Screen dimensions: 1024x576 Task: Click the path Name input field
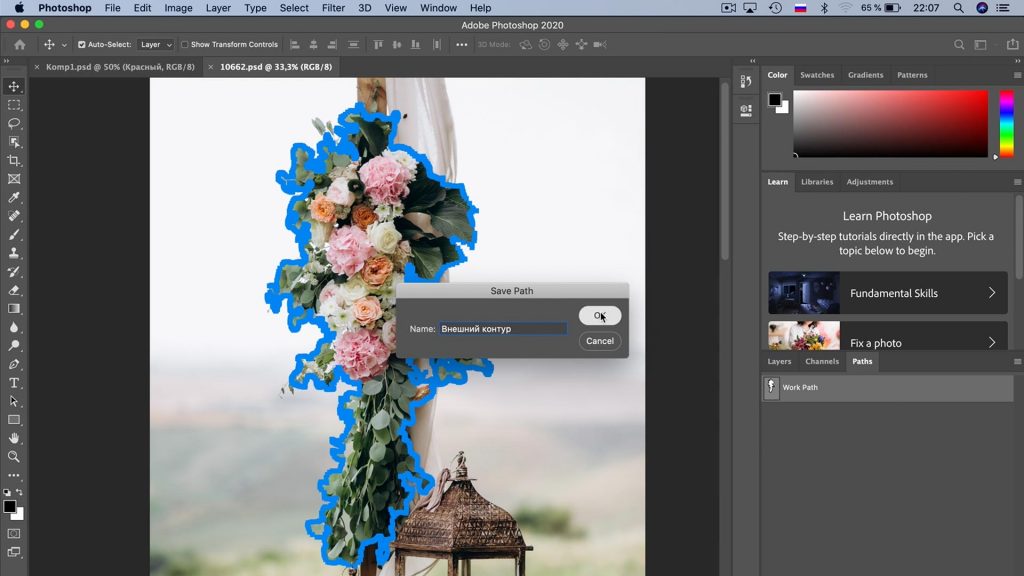[x=503, y=328]
